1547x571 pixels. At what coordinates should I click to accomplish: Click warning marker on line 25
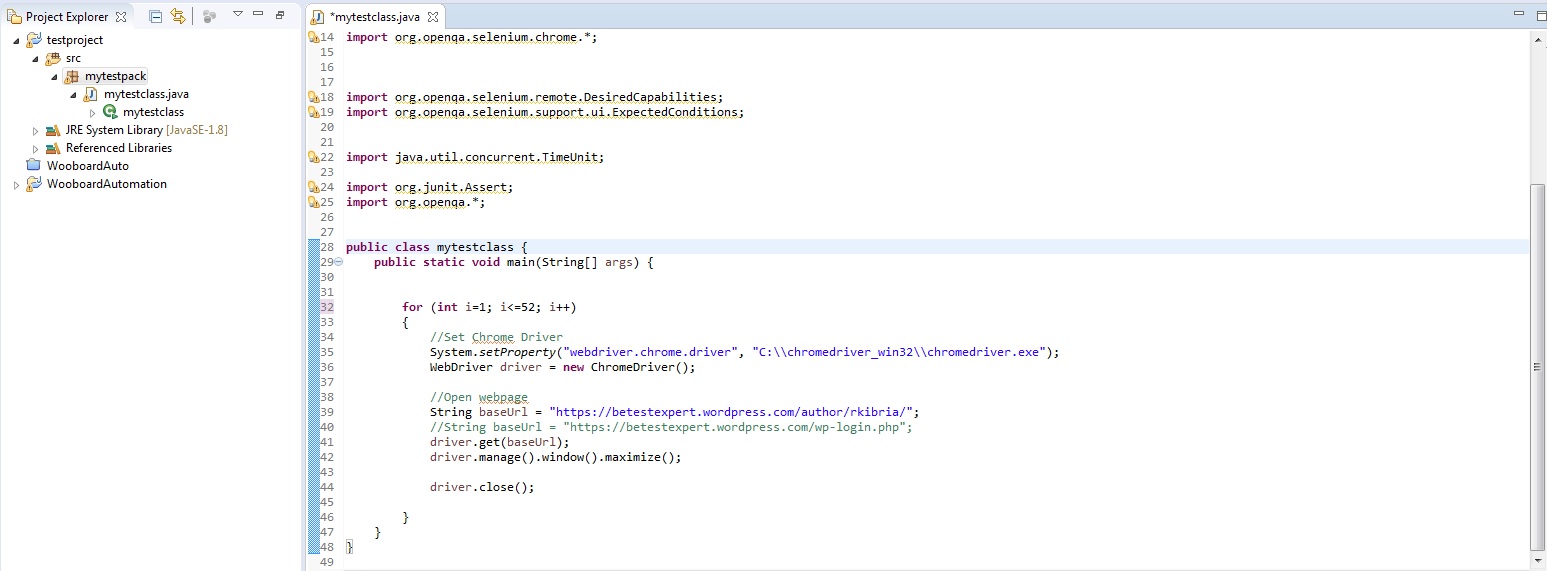pos(313,203)
